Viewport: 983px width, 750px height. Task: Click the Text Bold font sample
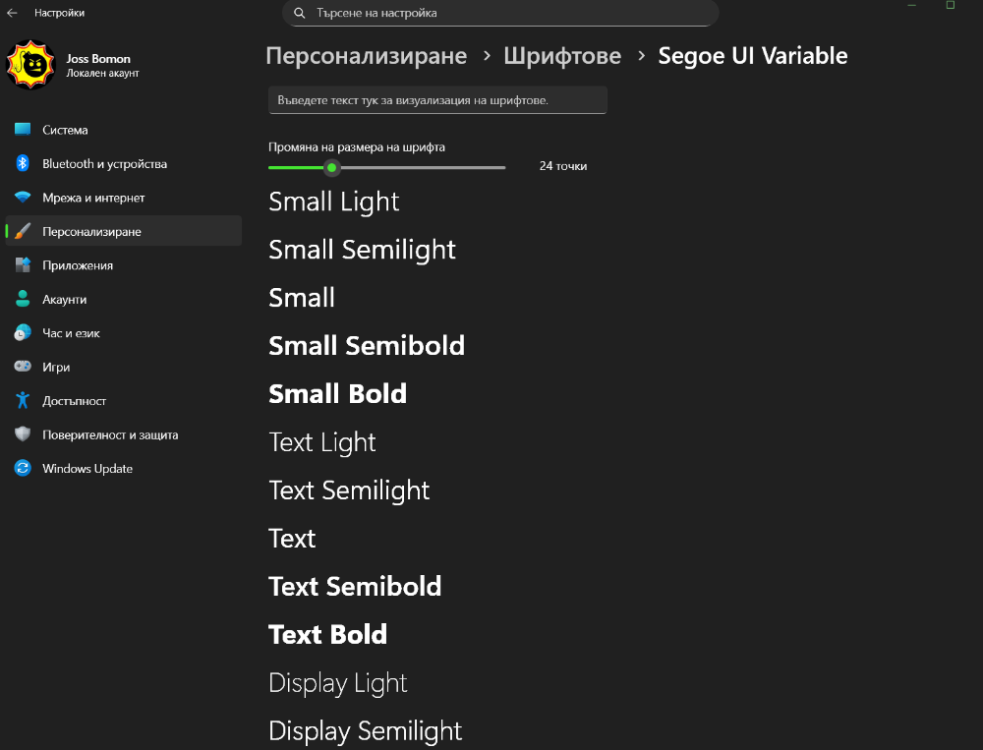[328, 635]
